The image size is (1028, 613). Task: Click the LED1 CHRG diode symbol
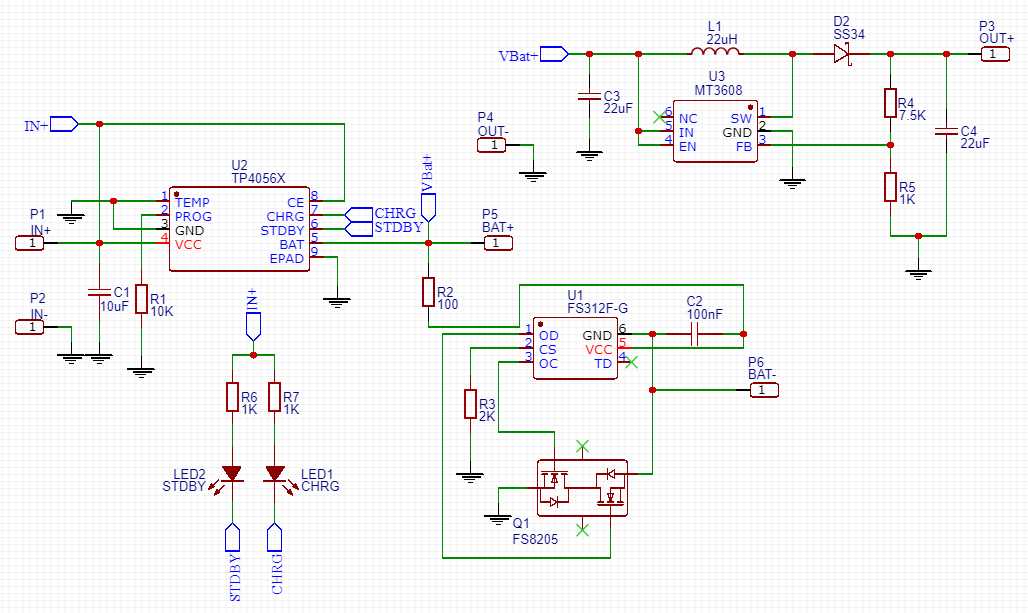click(x=275, y=474)
